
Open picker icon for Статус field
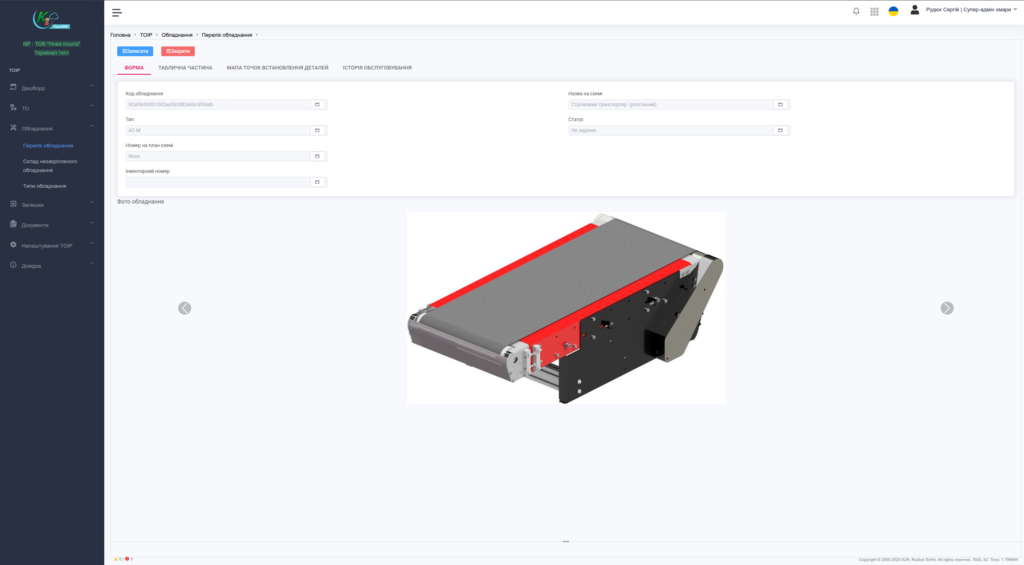click(x=780, y=130)
